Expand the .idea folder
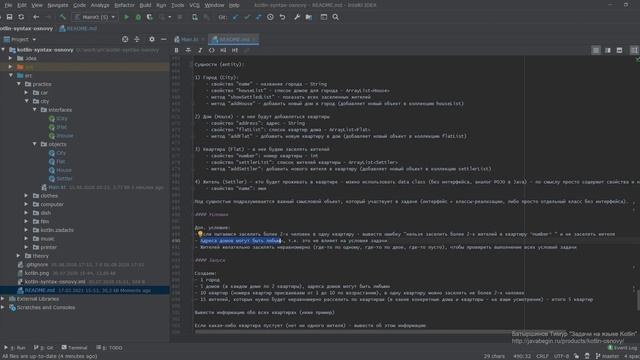Image resolution: width=640 pixels, height=360 pixels. (x=11, y=58)
